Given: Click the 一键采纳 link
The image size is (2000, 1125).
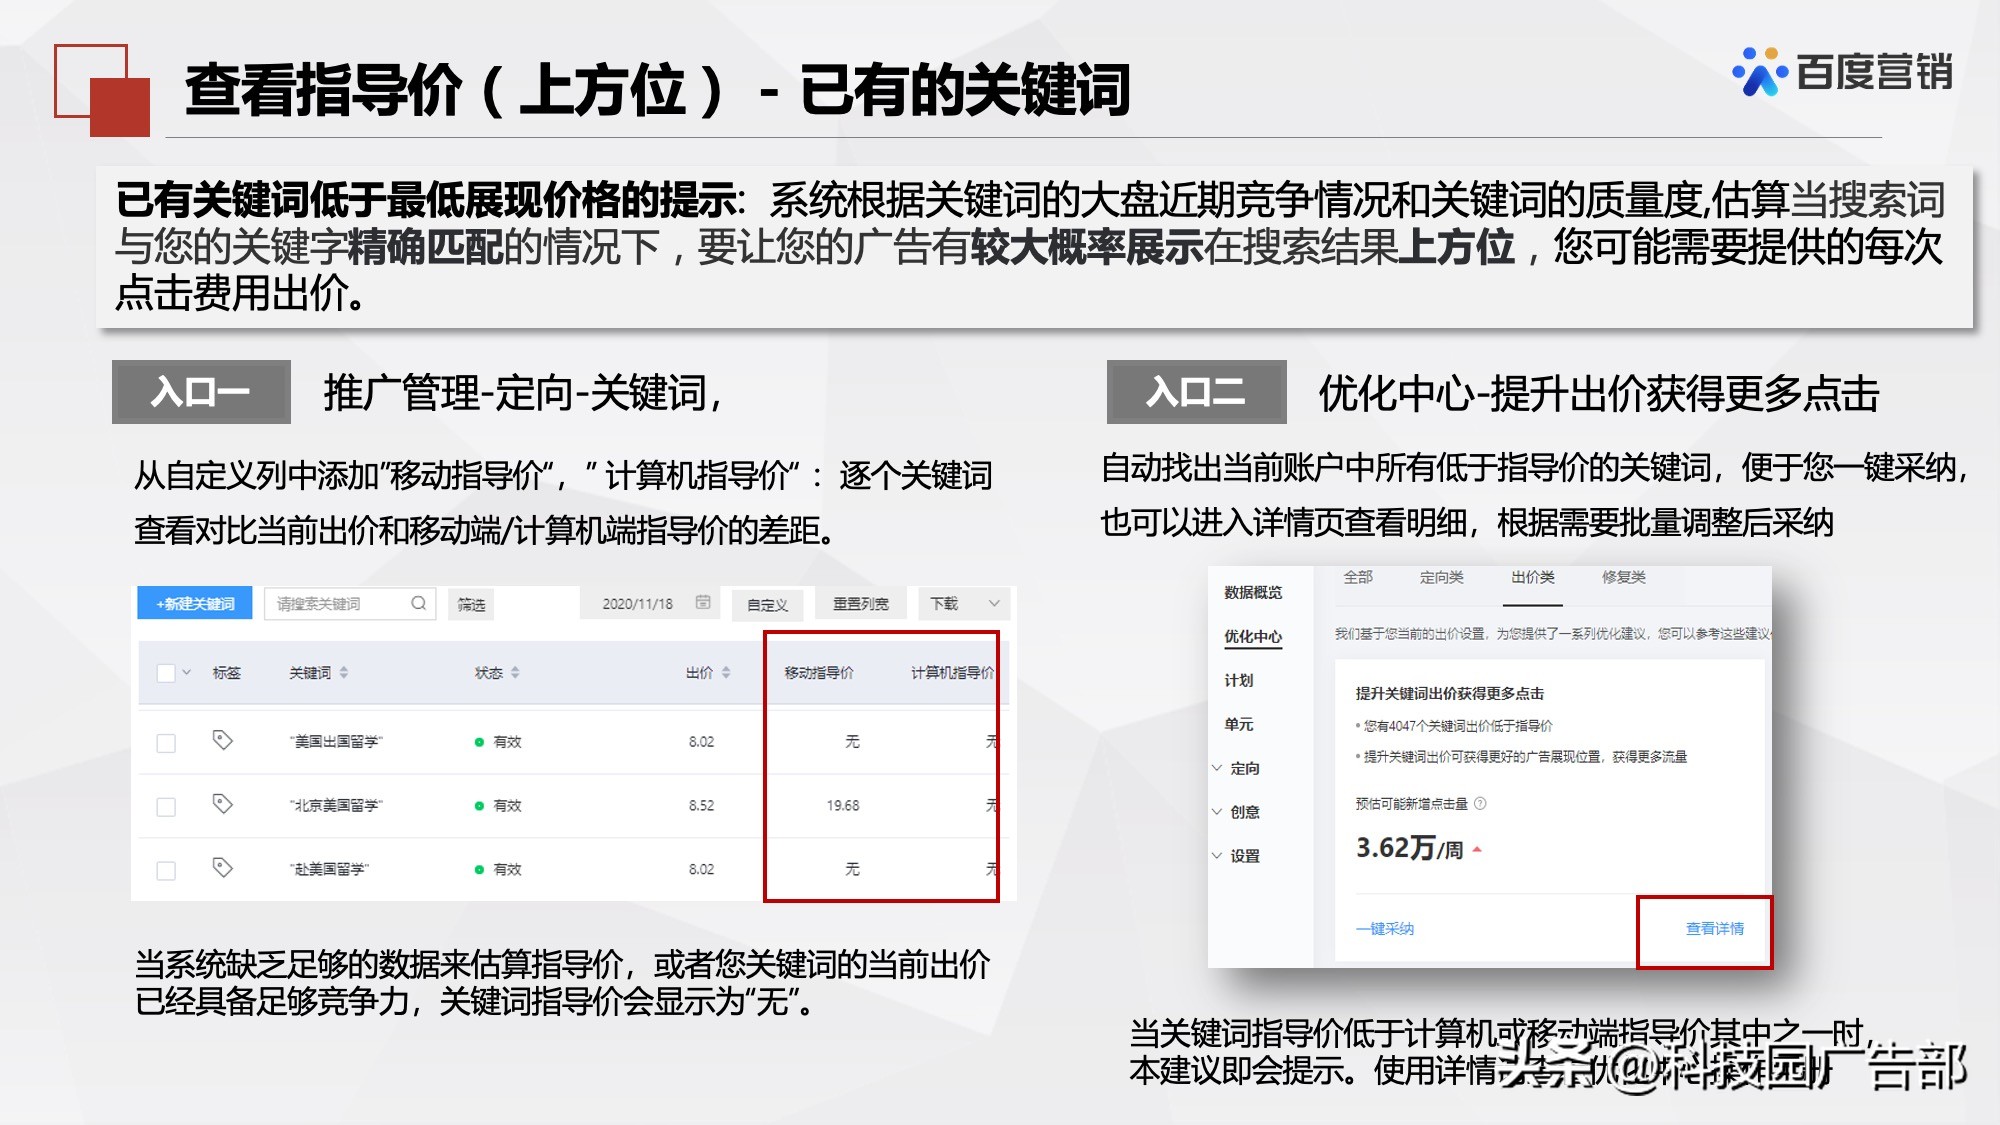Looking at the screenshot, I should pyautogui.click(x=1386, y=930).
